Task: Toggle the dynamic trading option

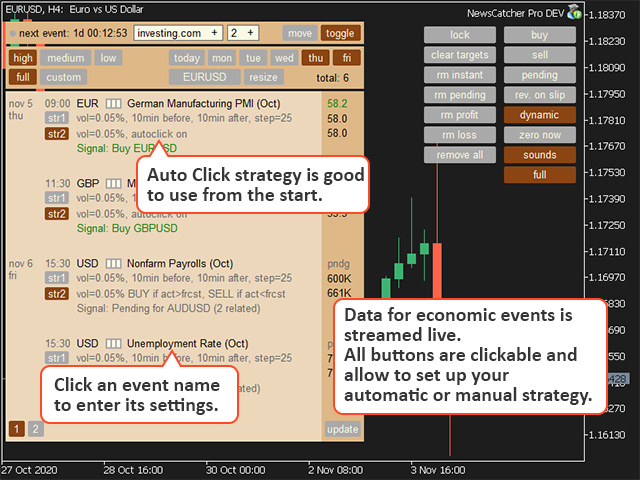Action: point(540,115)
